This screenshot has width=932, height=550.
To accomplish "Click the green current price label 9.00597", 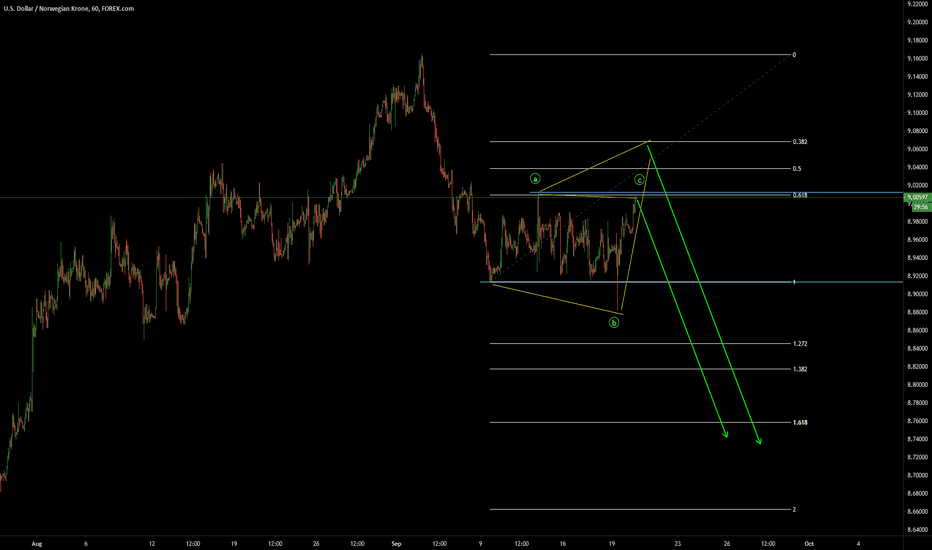I will [917, 197].
